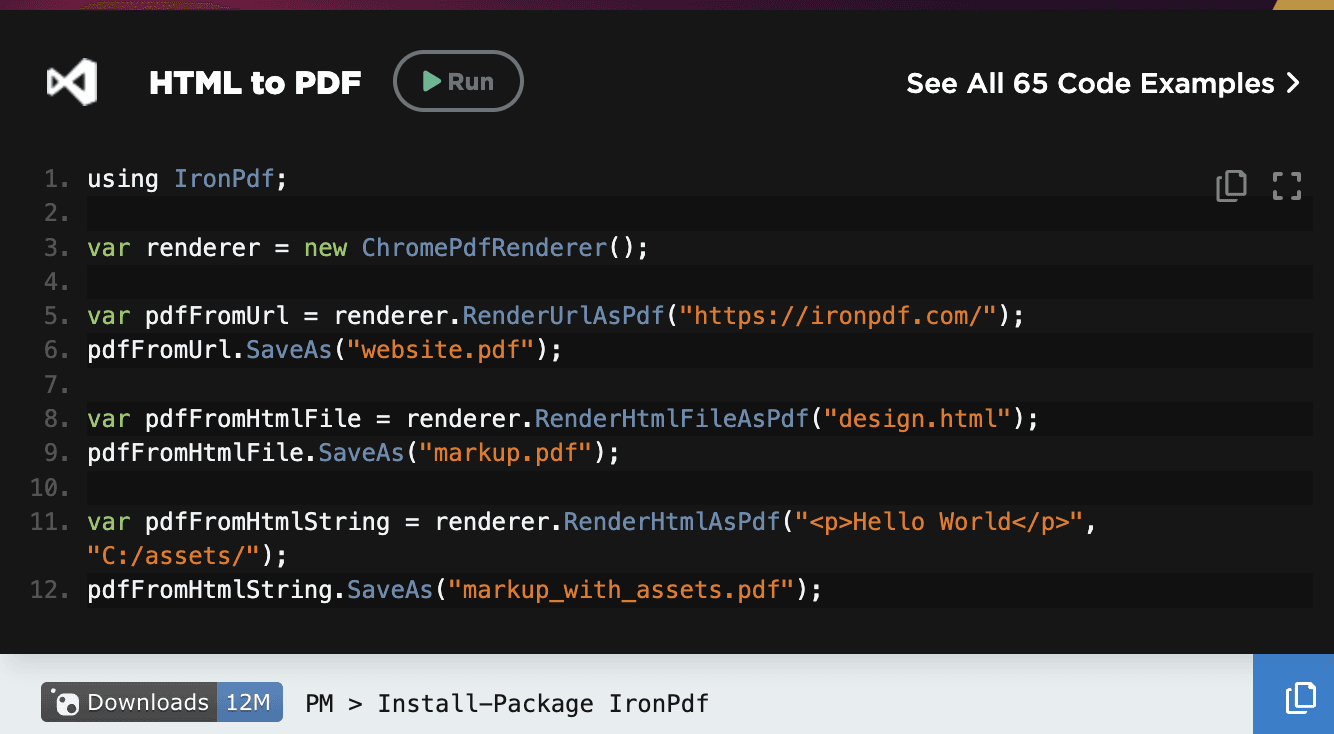Run the HTML to PDF example
1334x734 pixels.
click(458, 82)
